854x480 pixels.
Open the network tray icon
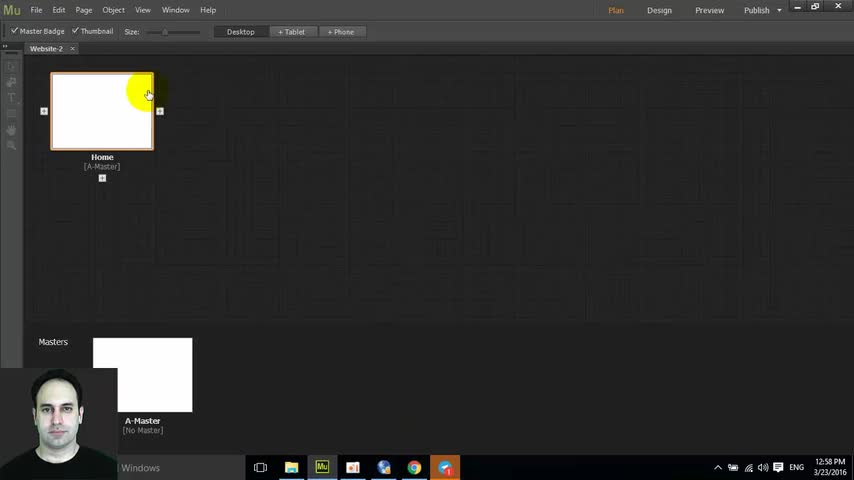(x=749, y=467)
